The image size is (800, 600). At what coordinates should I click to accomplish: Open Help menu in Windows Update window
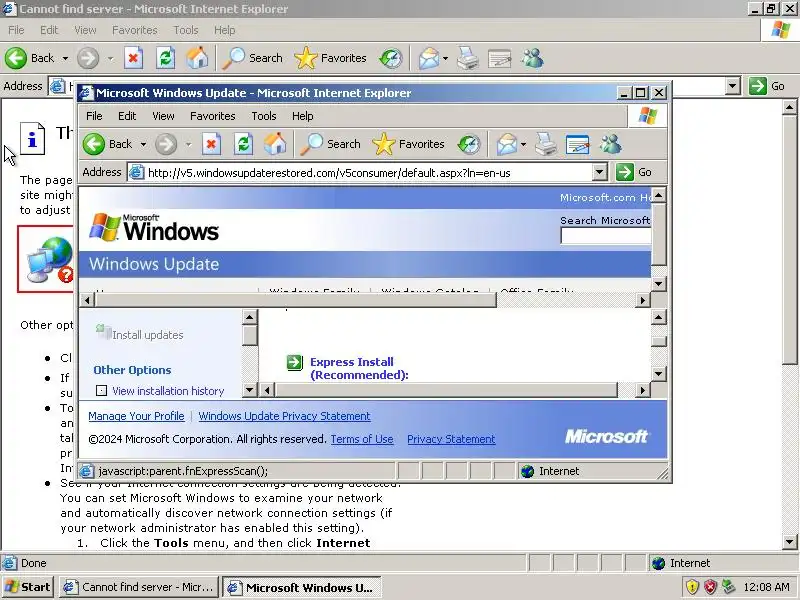[303, 116]
